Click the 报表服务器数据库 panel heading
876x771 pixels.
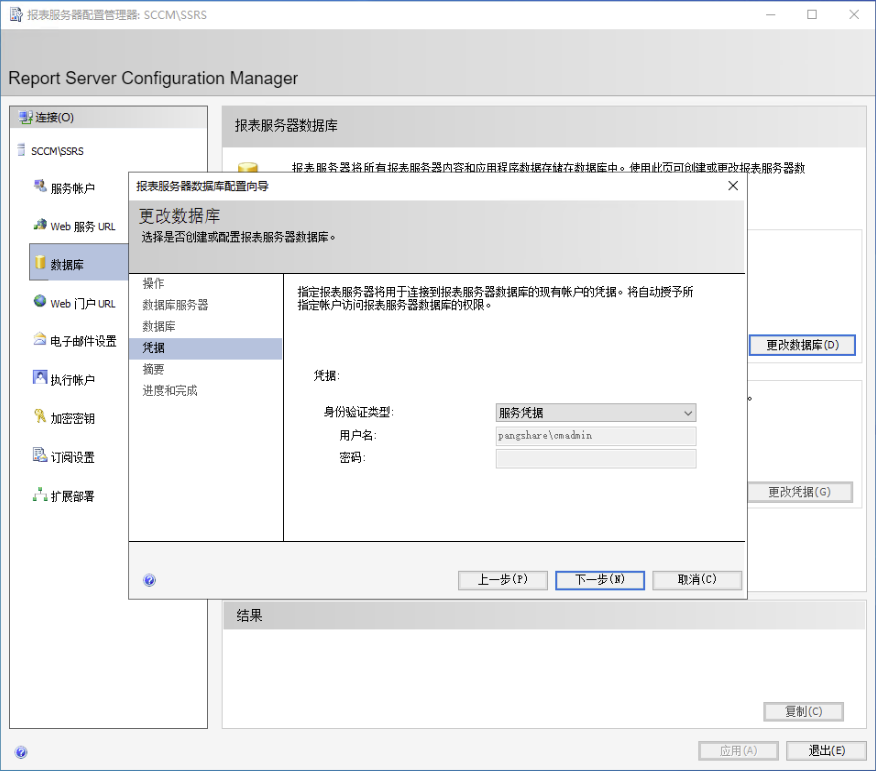(x=286, y=126)
